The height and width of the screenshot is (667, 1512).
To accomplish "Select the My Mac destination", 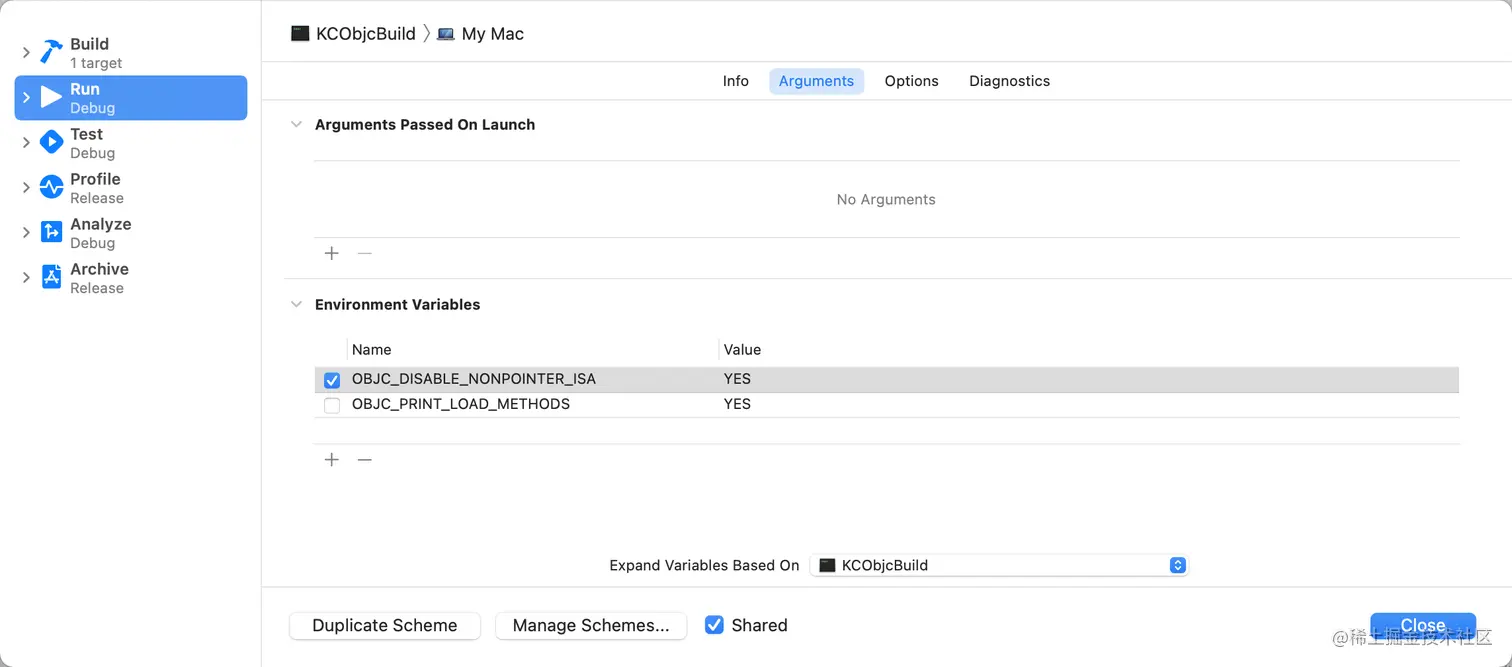I will [x=481, y=34].
